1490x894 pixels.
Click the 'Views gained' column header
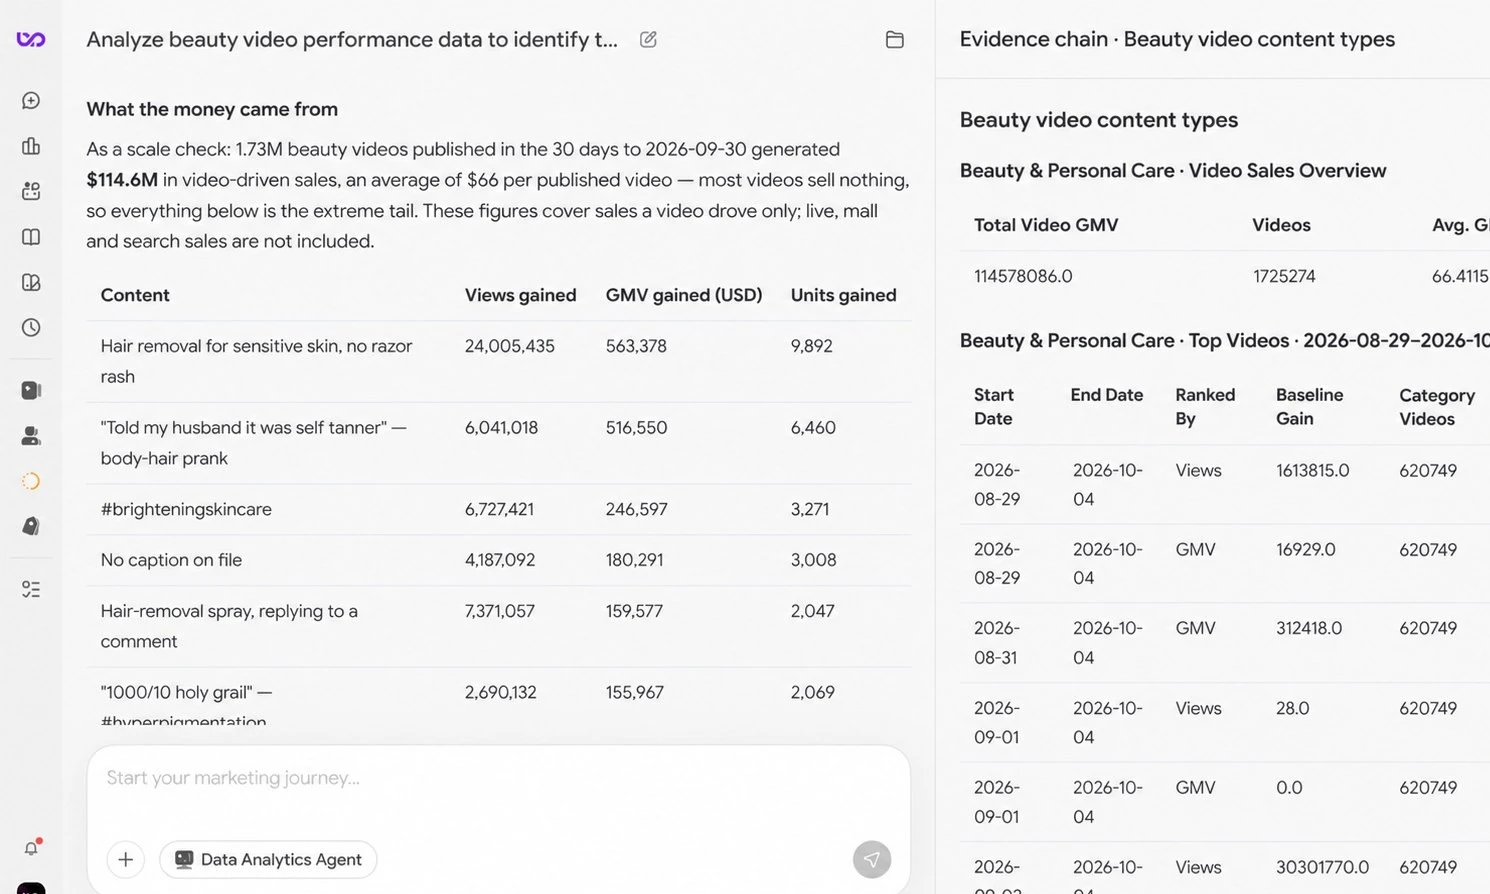tap(520, 295)
